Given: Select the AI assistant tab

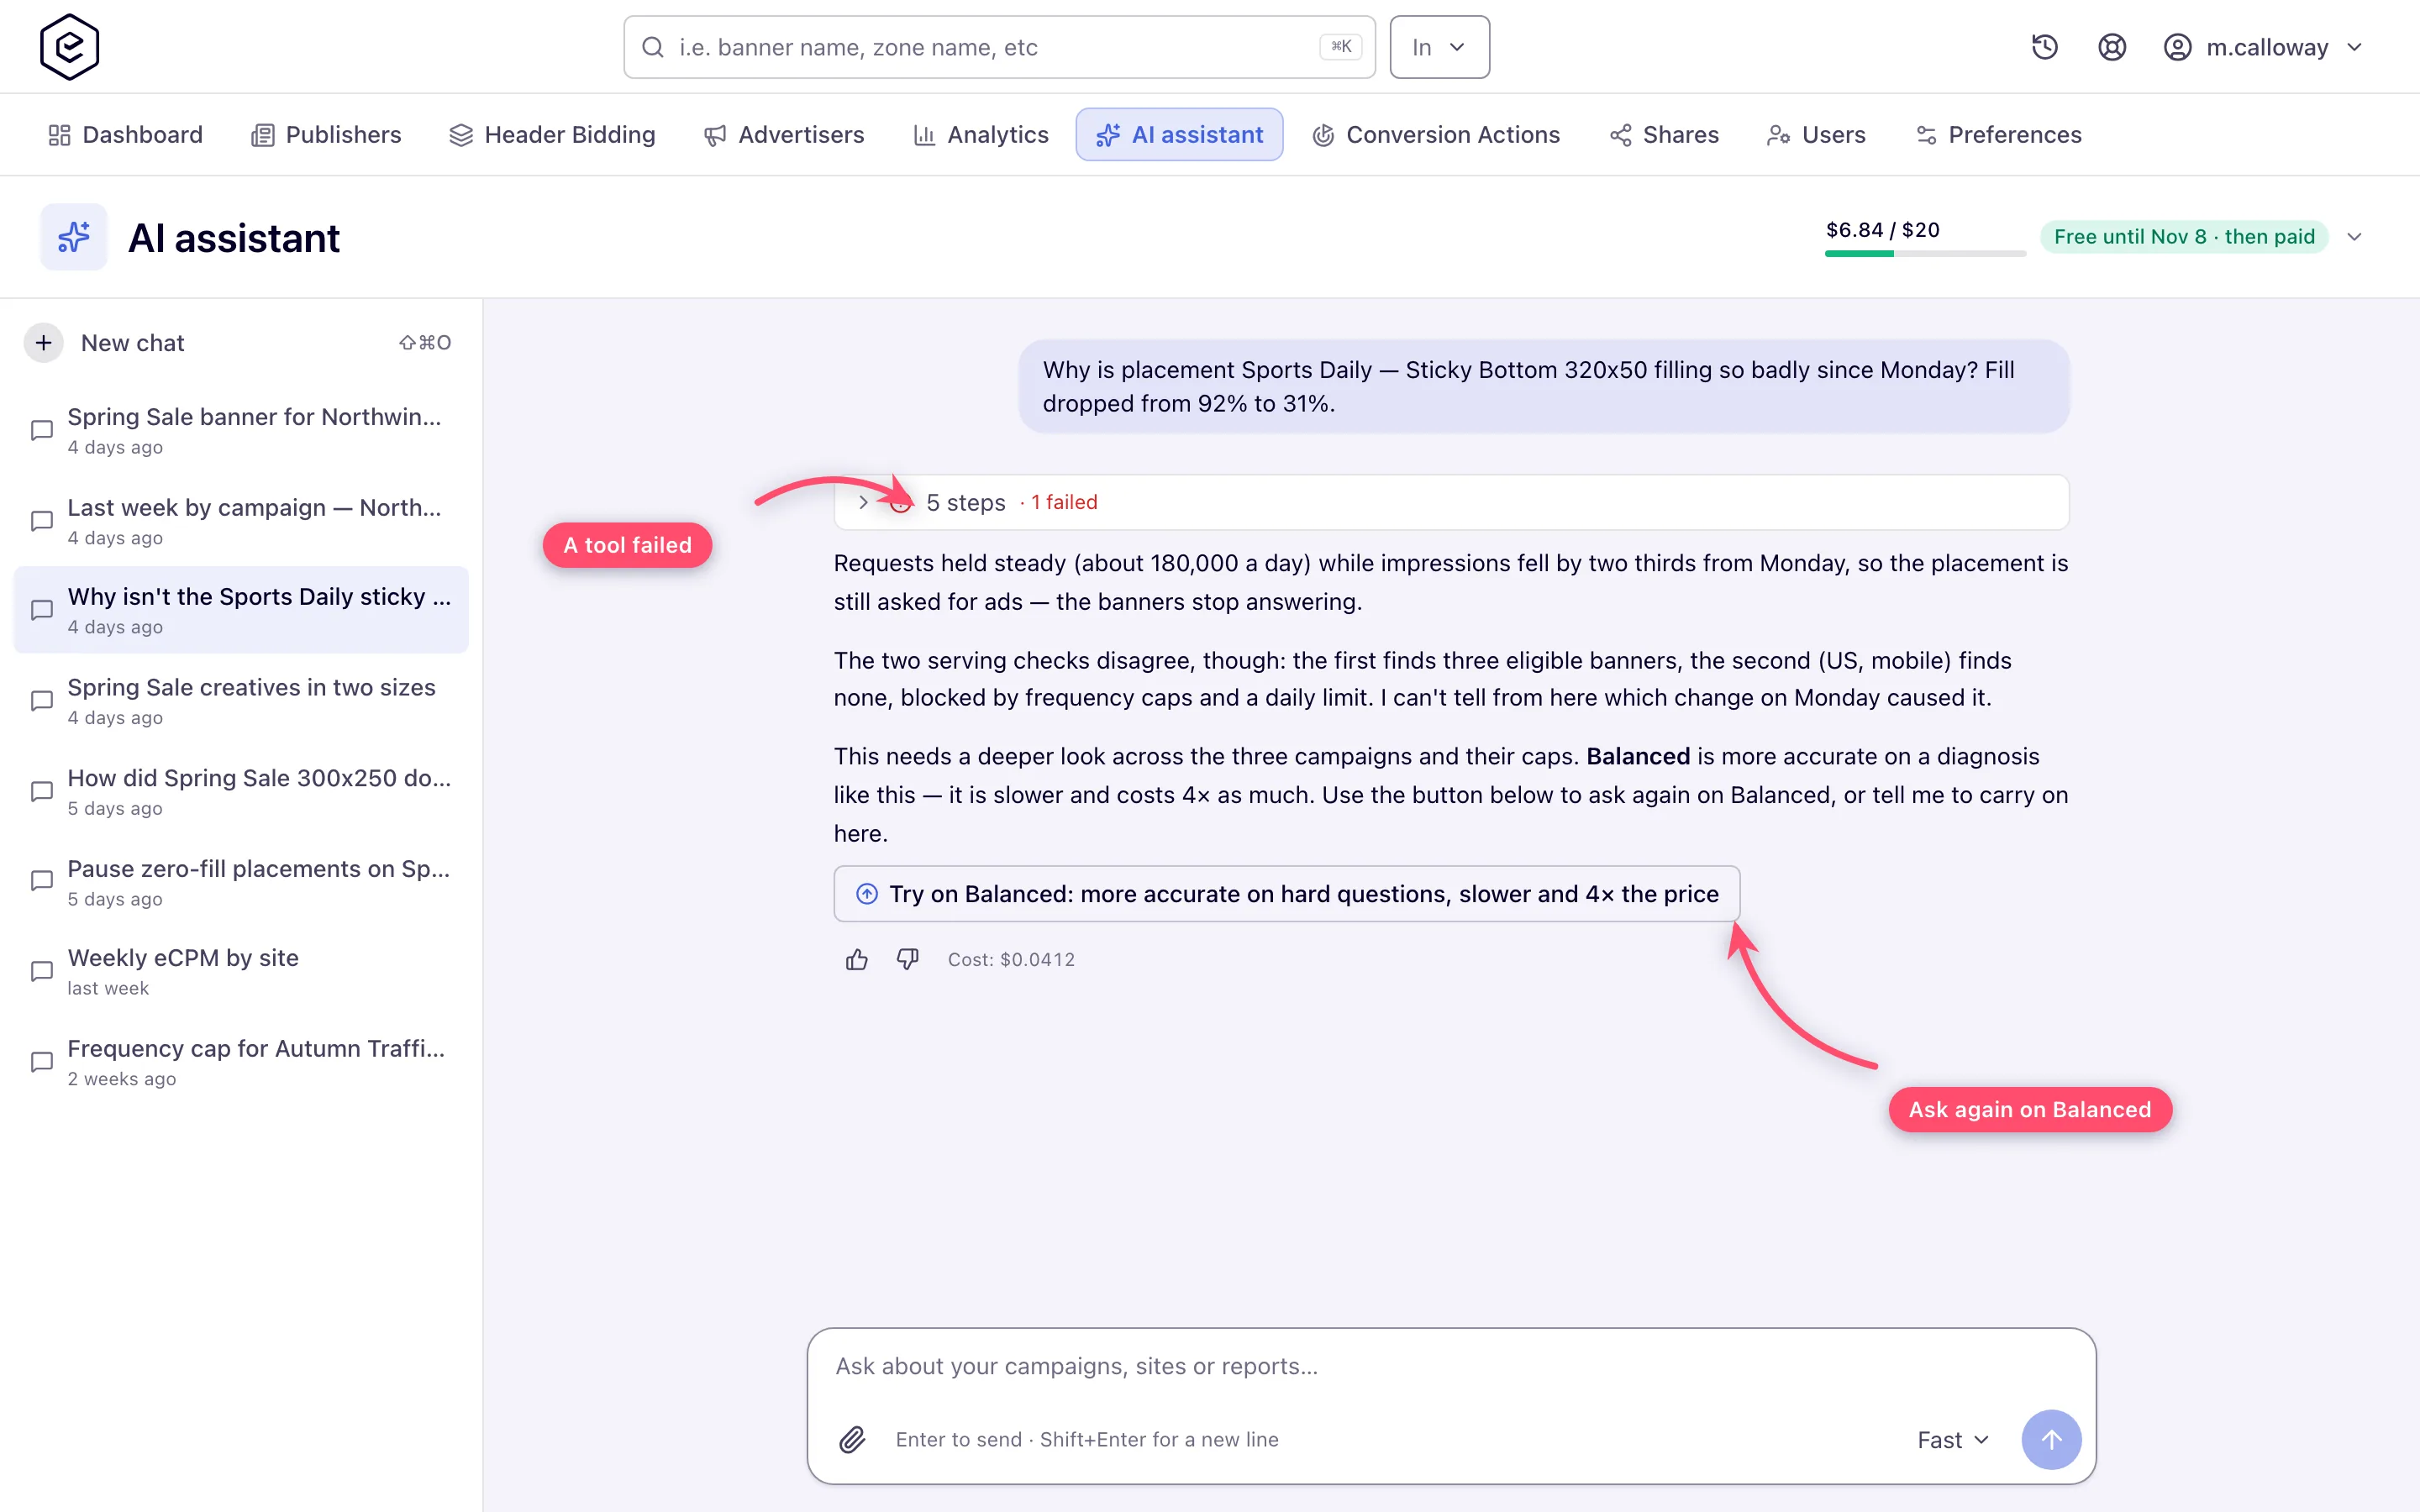Looking at the screenshot, I should (x=1179, y=135).
